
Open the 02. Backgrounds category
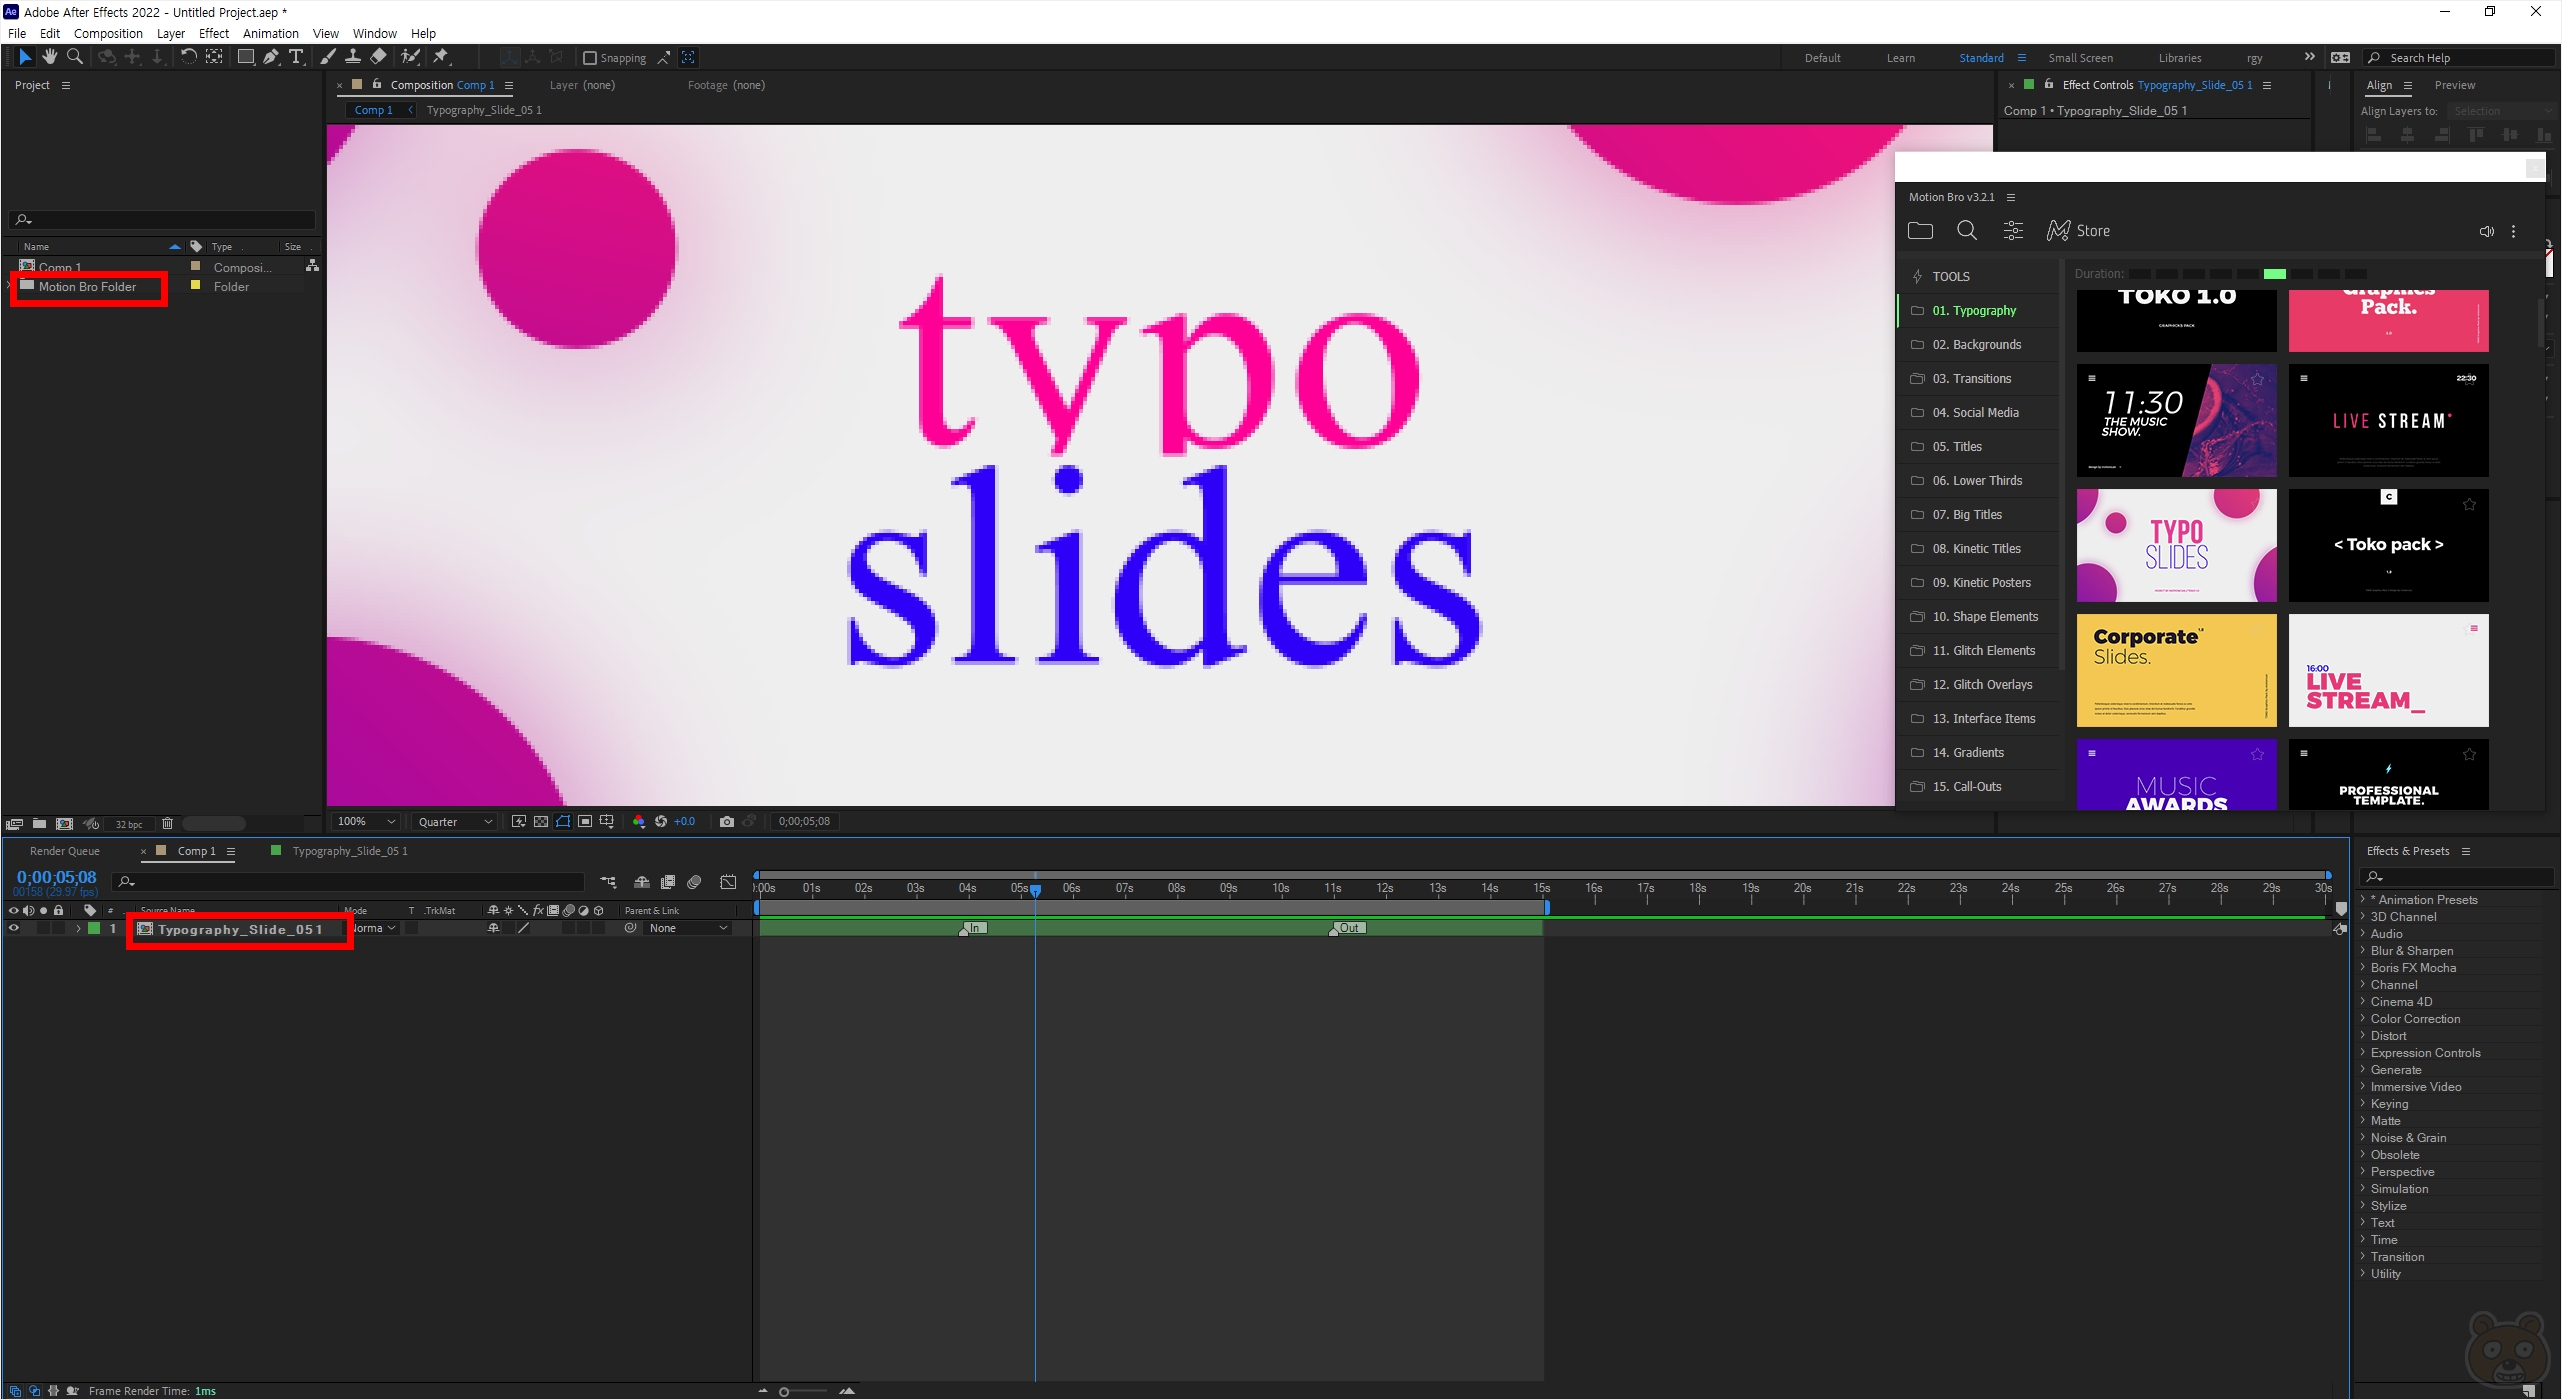coord(1979,345)
